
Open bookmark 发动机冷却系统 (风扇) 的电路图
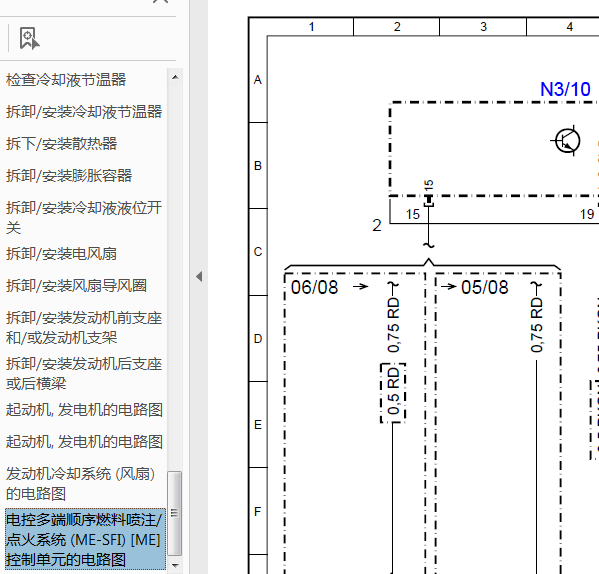tap(81, 483)
